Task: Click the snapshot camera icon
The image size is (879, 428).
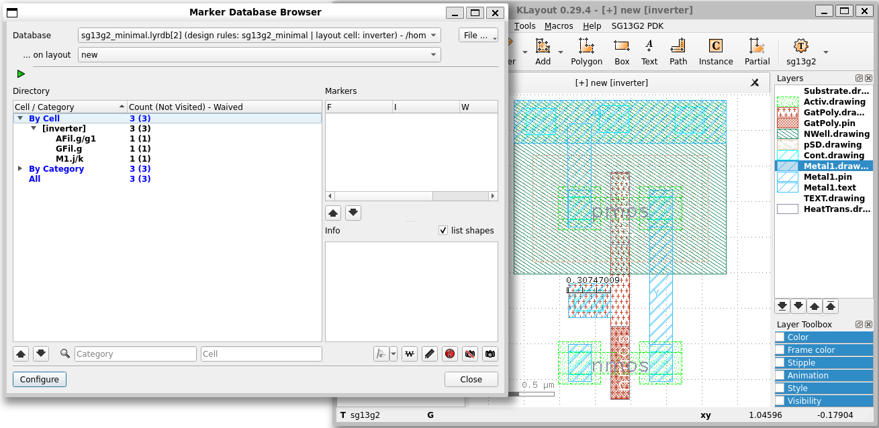Action: [x=490, y=354]
